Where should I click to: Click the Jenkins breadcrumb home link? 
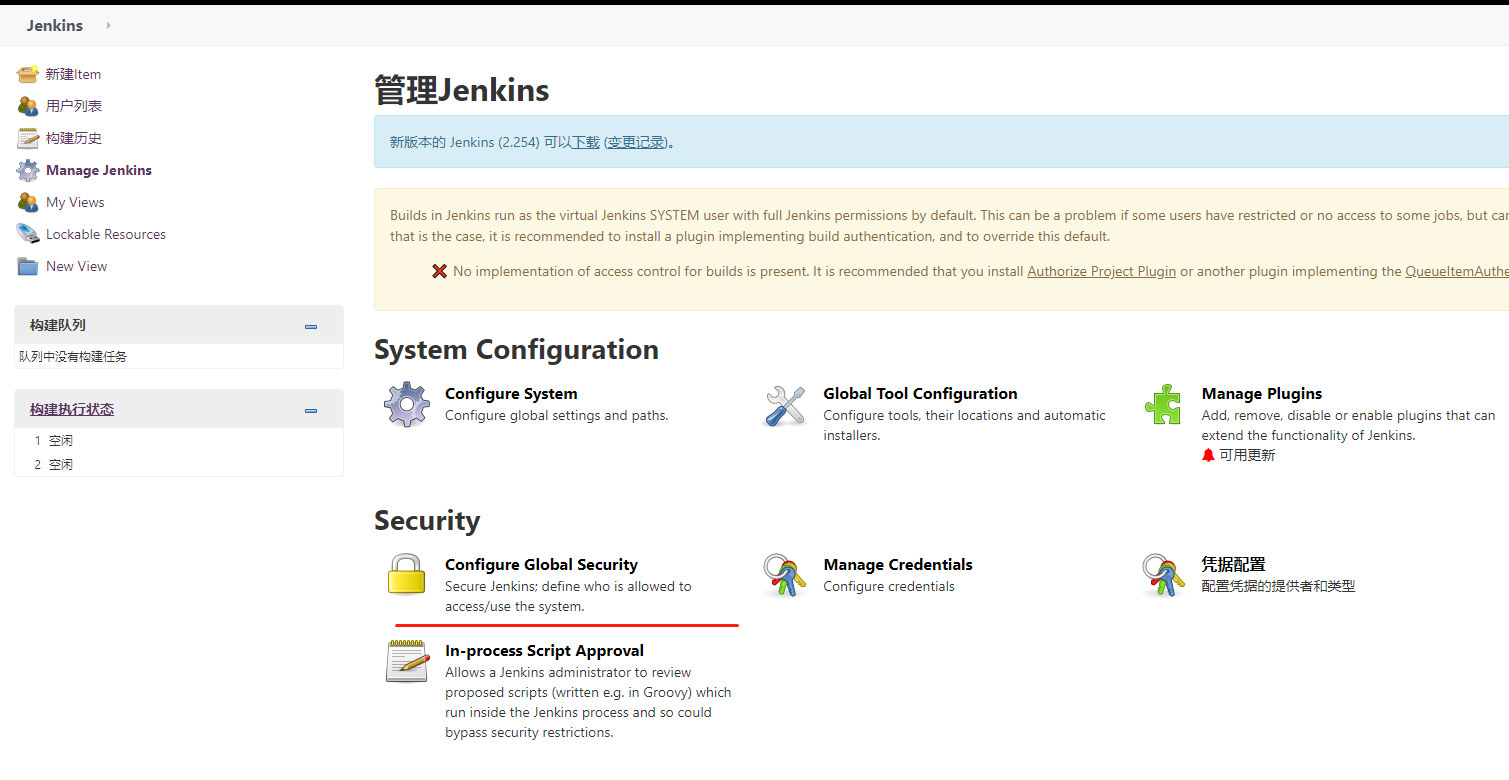(x=55, y=25)
